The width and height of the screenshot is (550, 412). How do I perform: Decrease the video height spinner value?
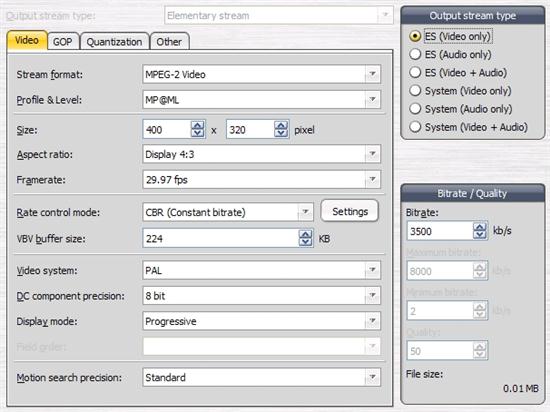point(281,133)
